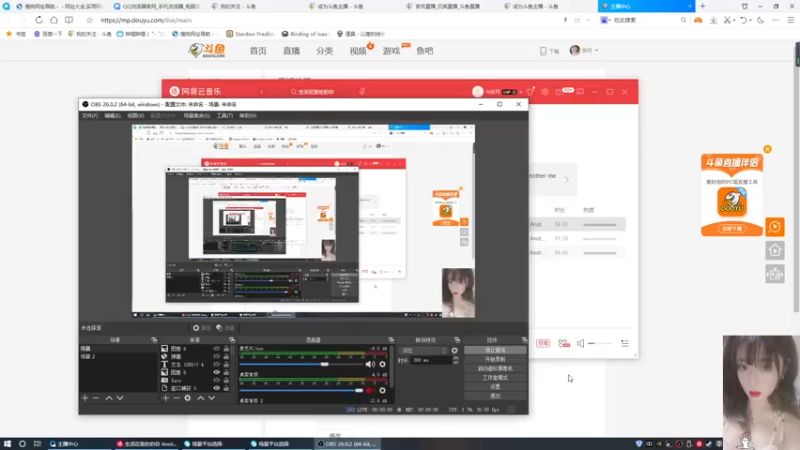Open NetEase Music messages mail icon

(x=560, y=92)
